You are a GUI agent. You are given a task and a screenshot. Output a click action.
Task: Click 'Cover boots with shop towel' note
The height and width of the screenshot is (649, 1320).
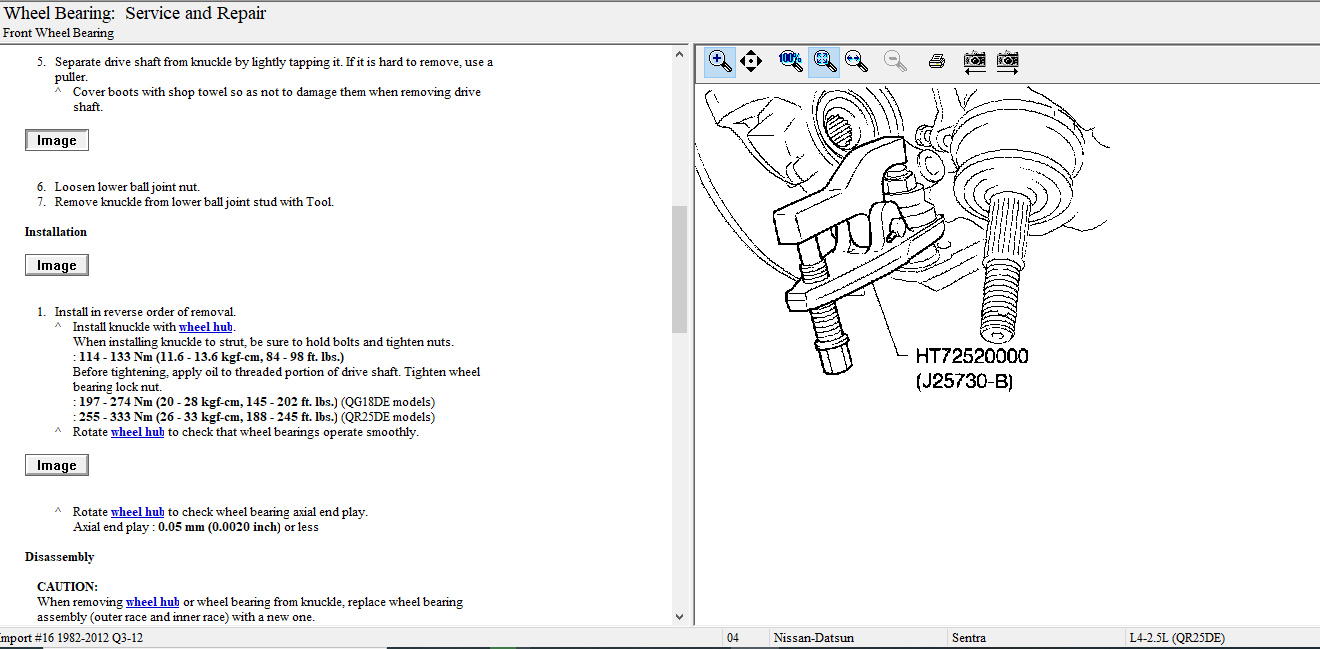coord(277,99)
